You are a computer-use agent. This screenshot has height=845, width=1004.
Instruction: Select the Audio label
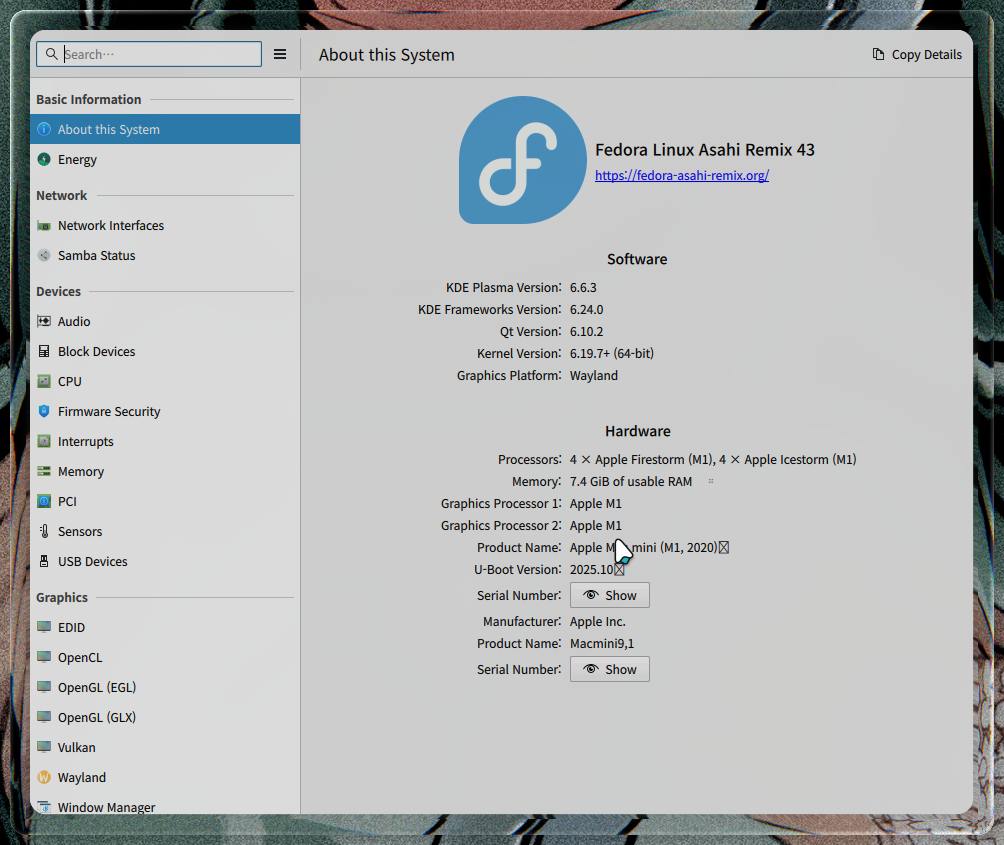[x=74, y=321]
